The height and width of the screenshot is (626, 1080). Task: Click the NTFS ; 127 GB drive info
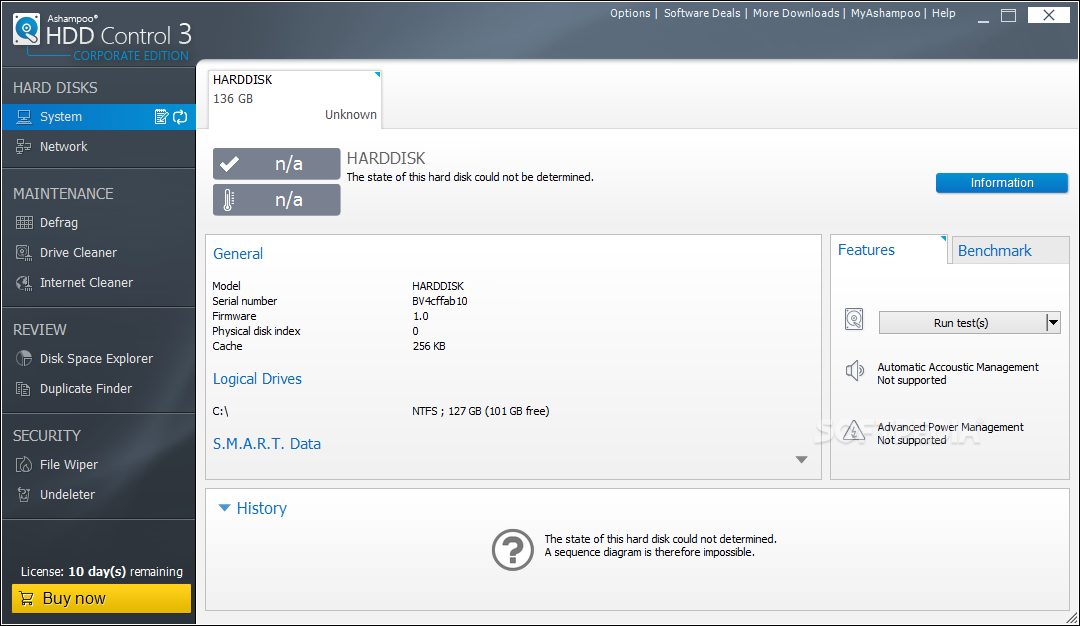click(x=481, y=411)
